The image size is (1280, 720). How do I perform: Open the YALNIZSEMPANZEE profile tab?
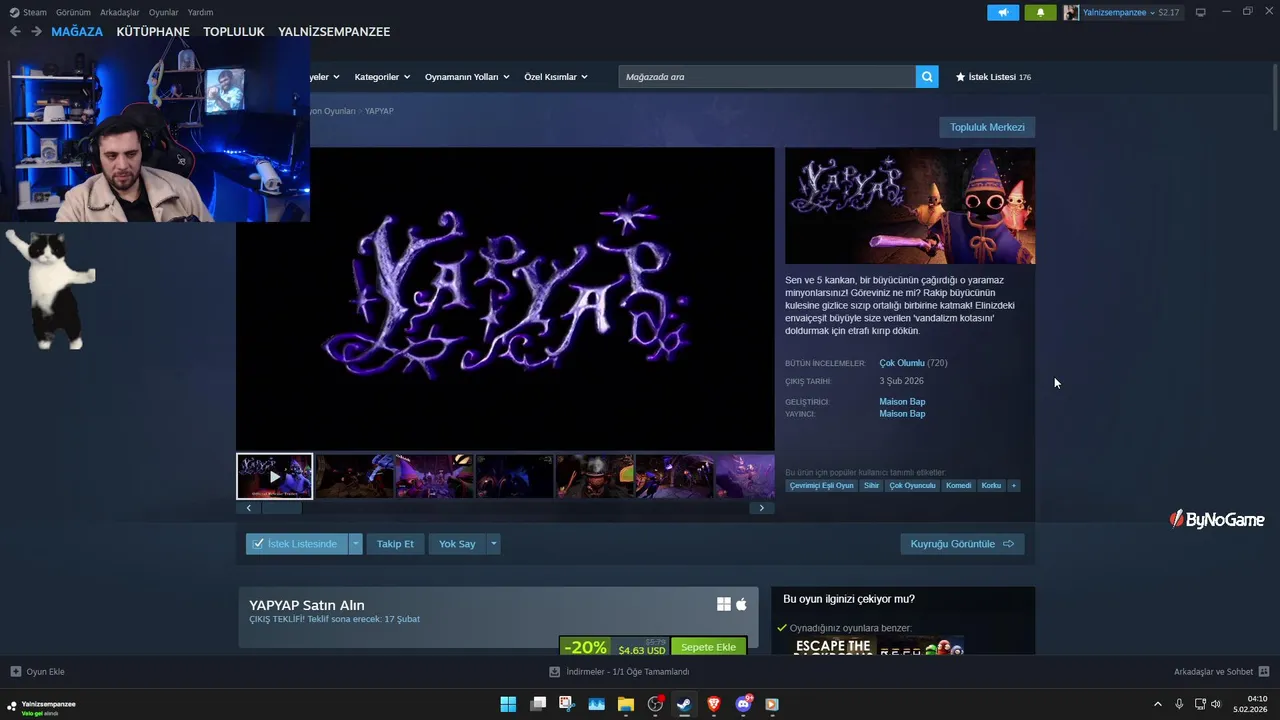[334, 32]
